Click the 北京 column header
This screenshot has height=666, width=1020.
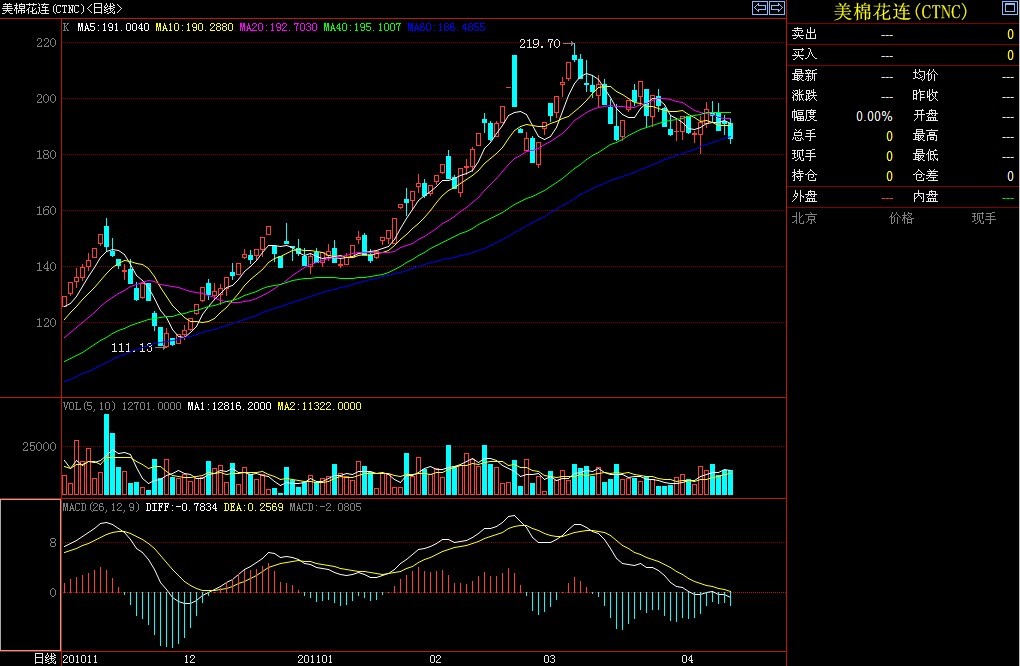[x=805, y=218]
